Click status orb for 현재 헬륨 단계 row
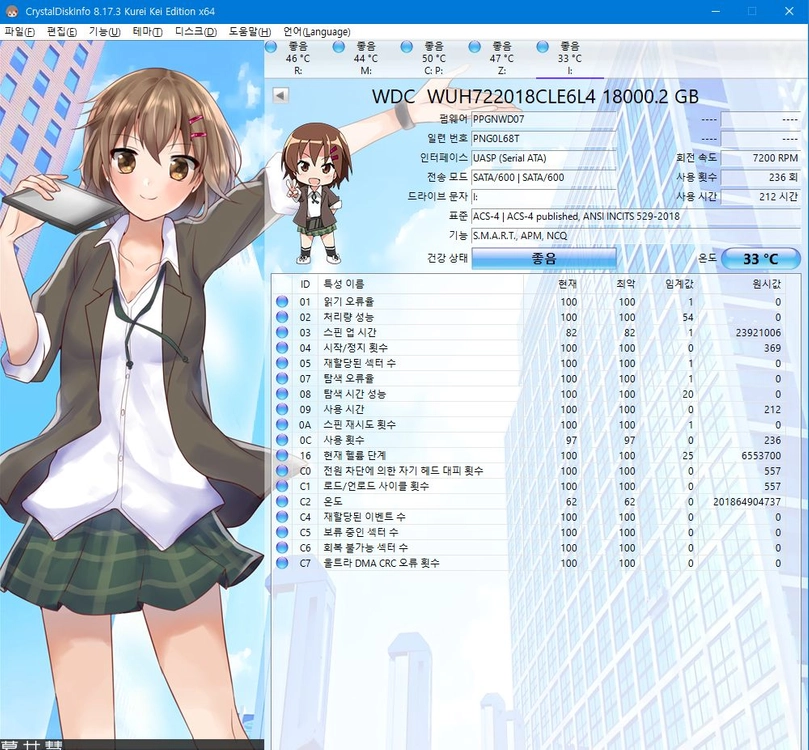 point(282,455)
